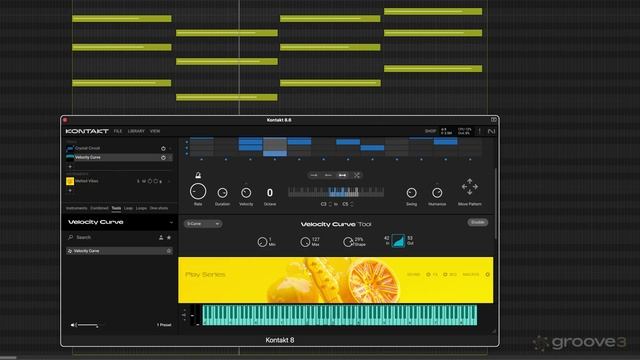Add a new instrument with plus icon
This screenshot has height=360, width=640.
[70, 190]
